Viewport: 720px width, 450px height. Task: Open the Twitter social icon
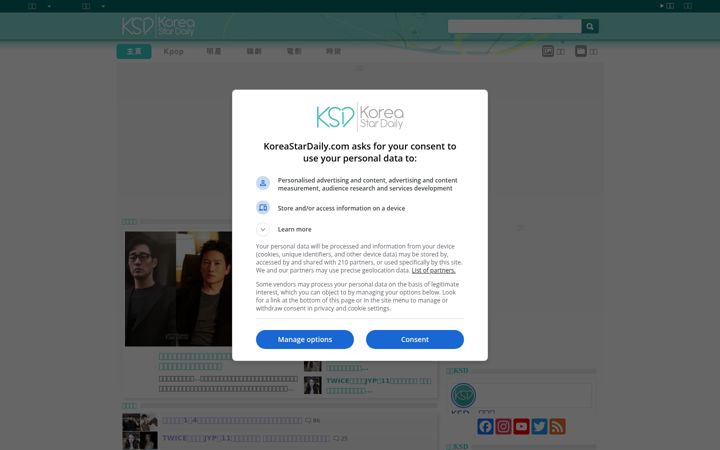(539, 427)
